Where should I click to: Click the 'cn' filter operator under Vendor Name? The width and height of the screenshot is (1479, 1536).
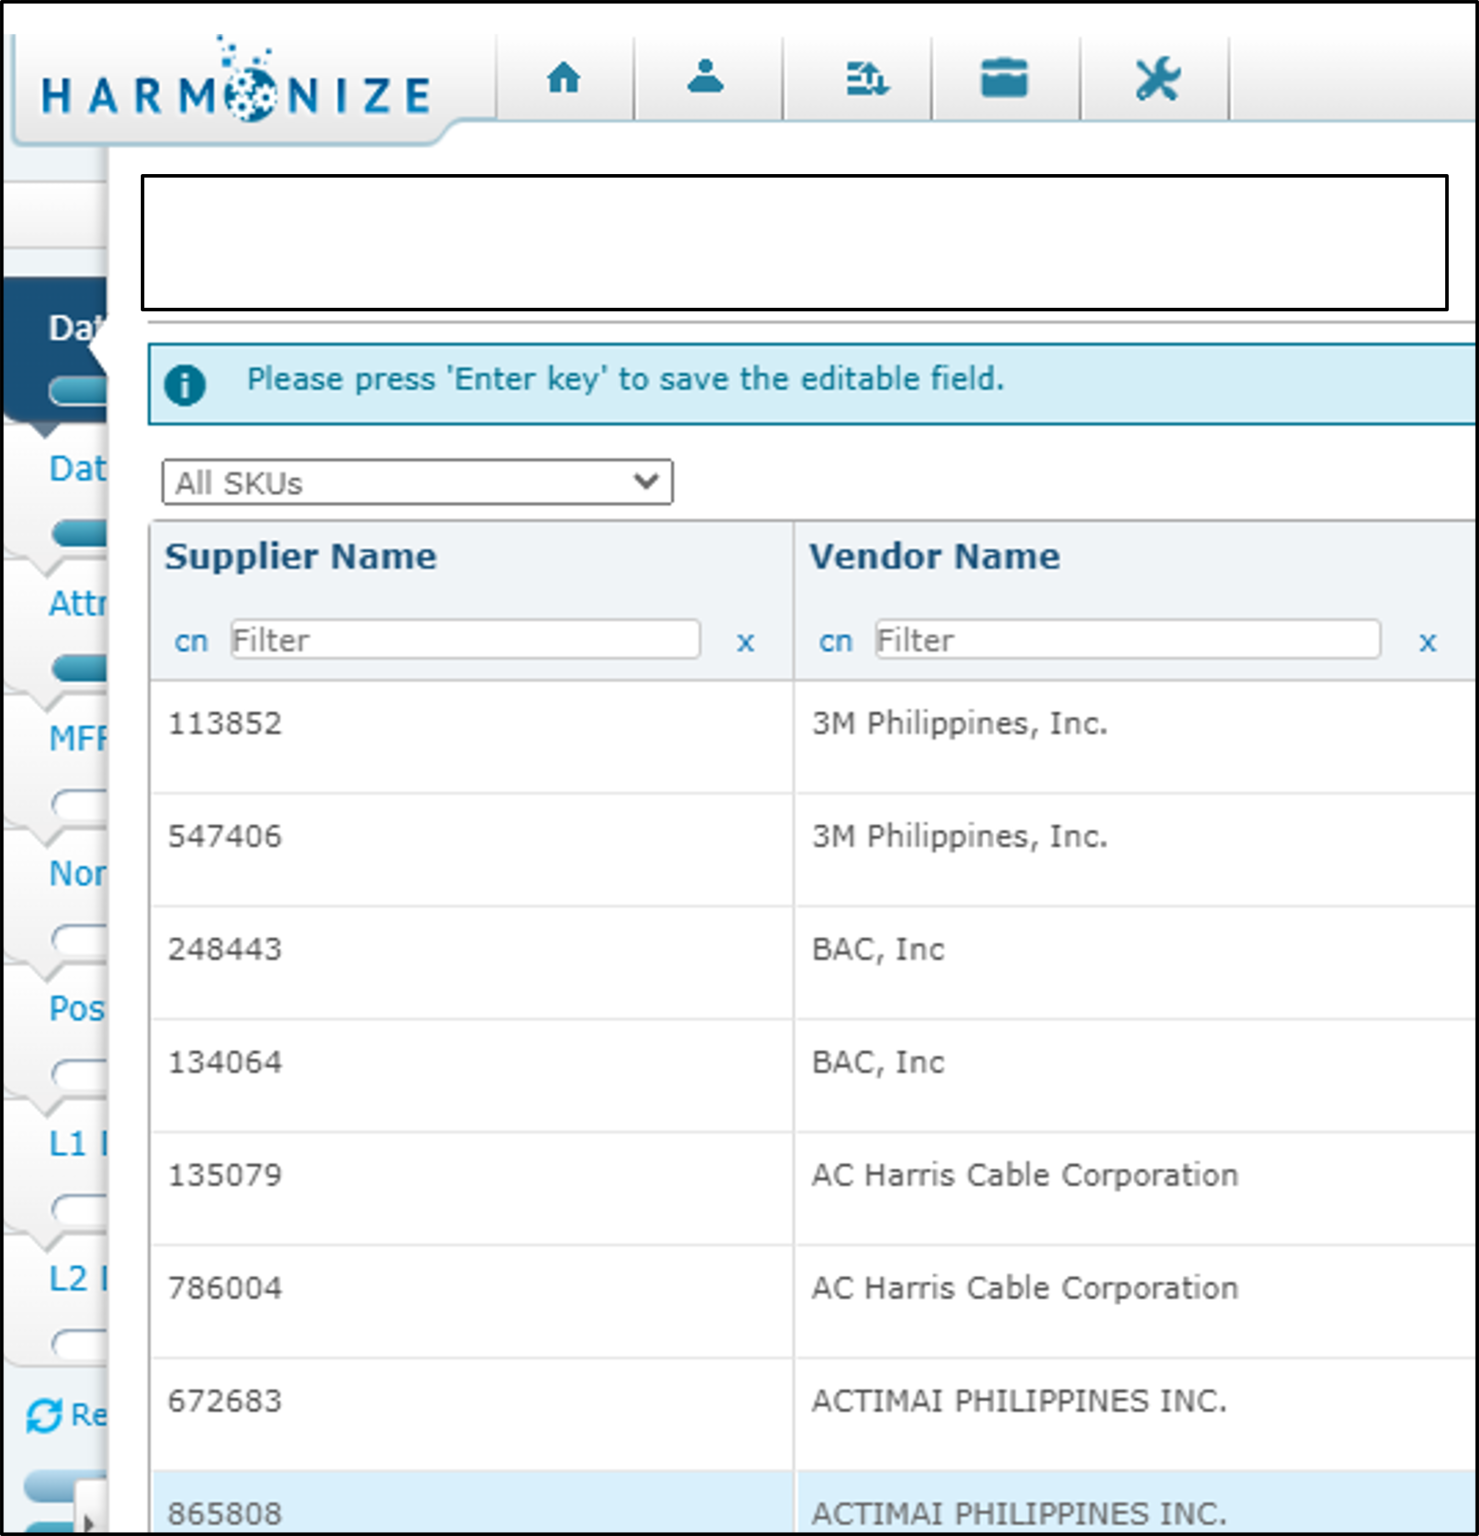tap(836, 641)
